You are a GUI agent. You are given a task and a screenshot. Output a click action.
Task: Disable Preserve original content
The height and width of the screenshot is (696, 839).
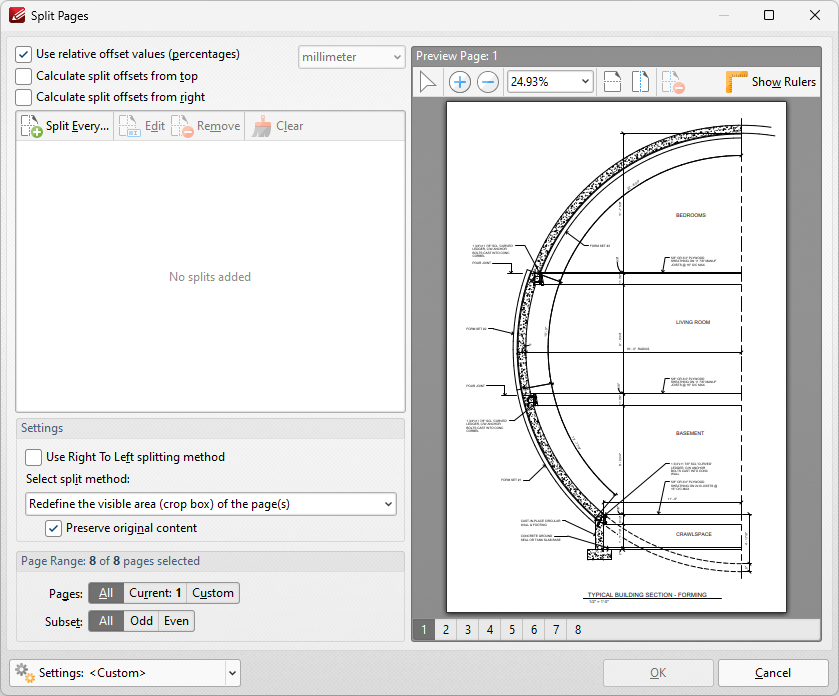point(53,528)
